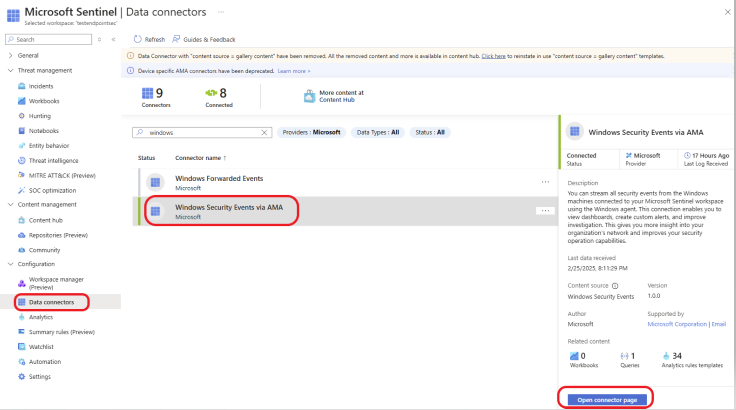Click the Email support link
The width and height of the screenshot is (736, 410).
point(718,324)
